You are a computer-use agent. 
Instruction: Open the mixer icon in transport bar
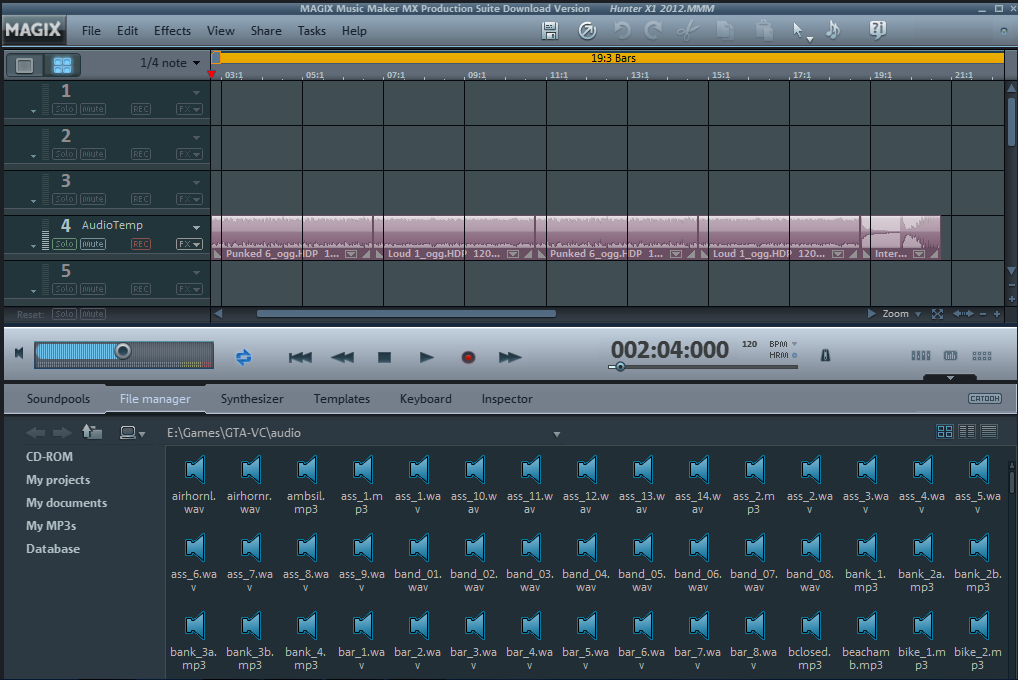(921, 355)
